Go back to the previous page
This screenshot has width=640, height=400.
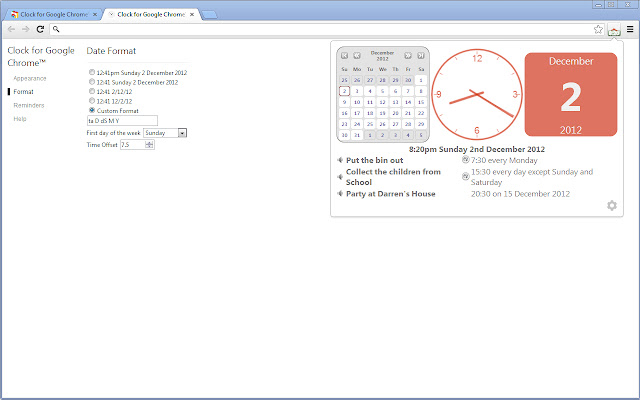[x=11, y=29]
